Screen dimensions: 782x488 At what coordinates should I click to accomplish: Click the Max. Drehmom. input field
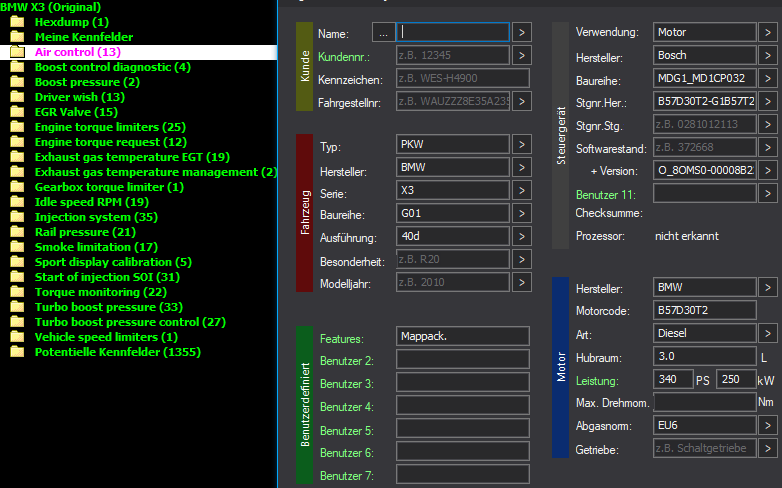[705, 402]
